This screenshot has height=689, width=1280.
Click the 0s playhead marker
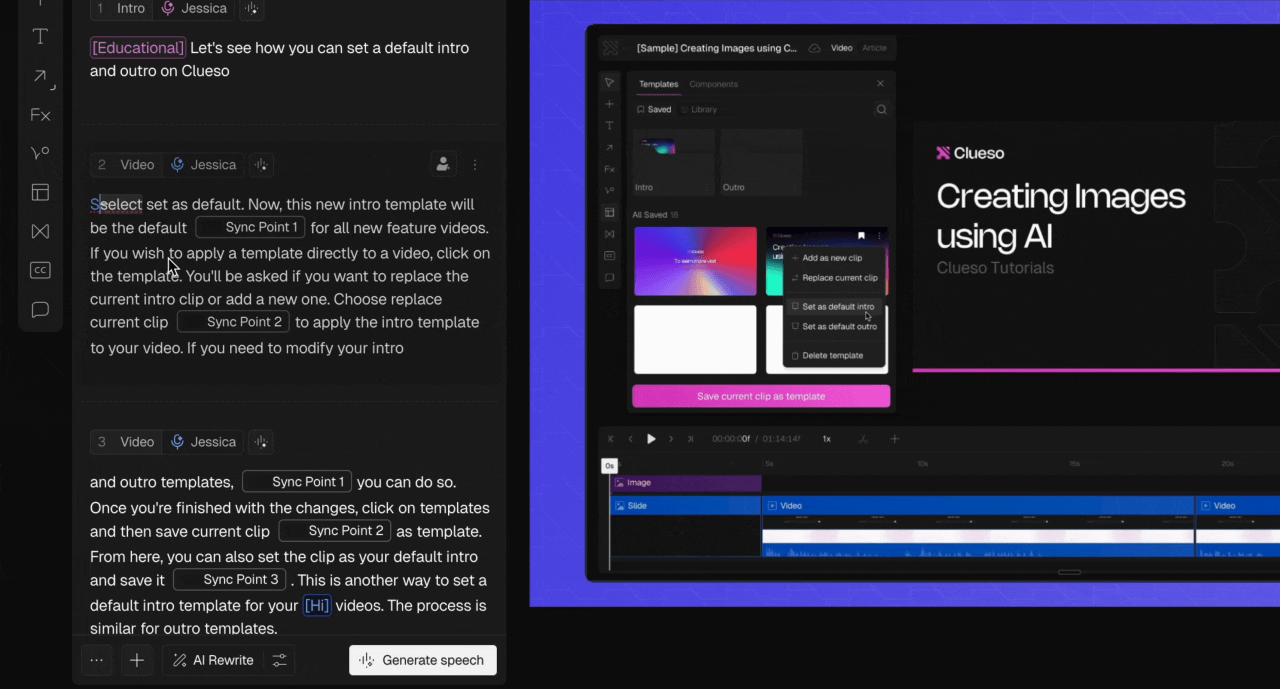609,466
